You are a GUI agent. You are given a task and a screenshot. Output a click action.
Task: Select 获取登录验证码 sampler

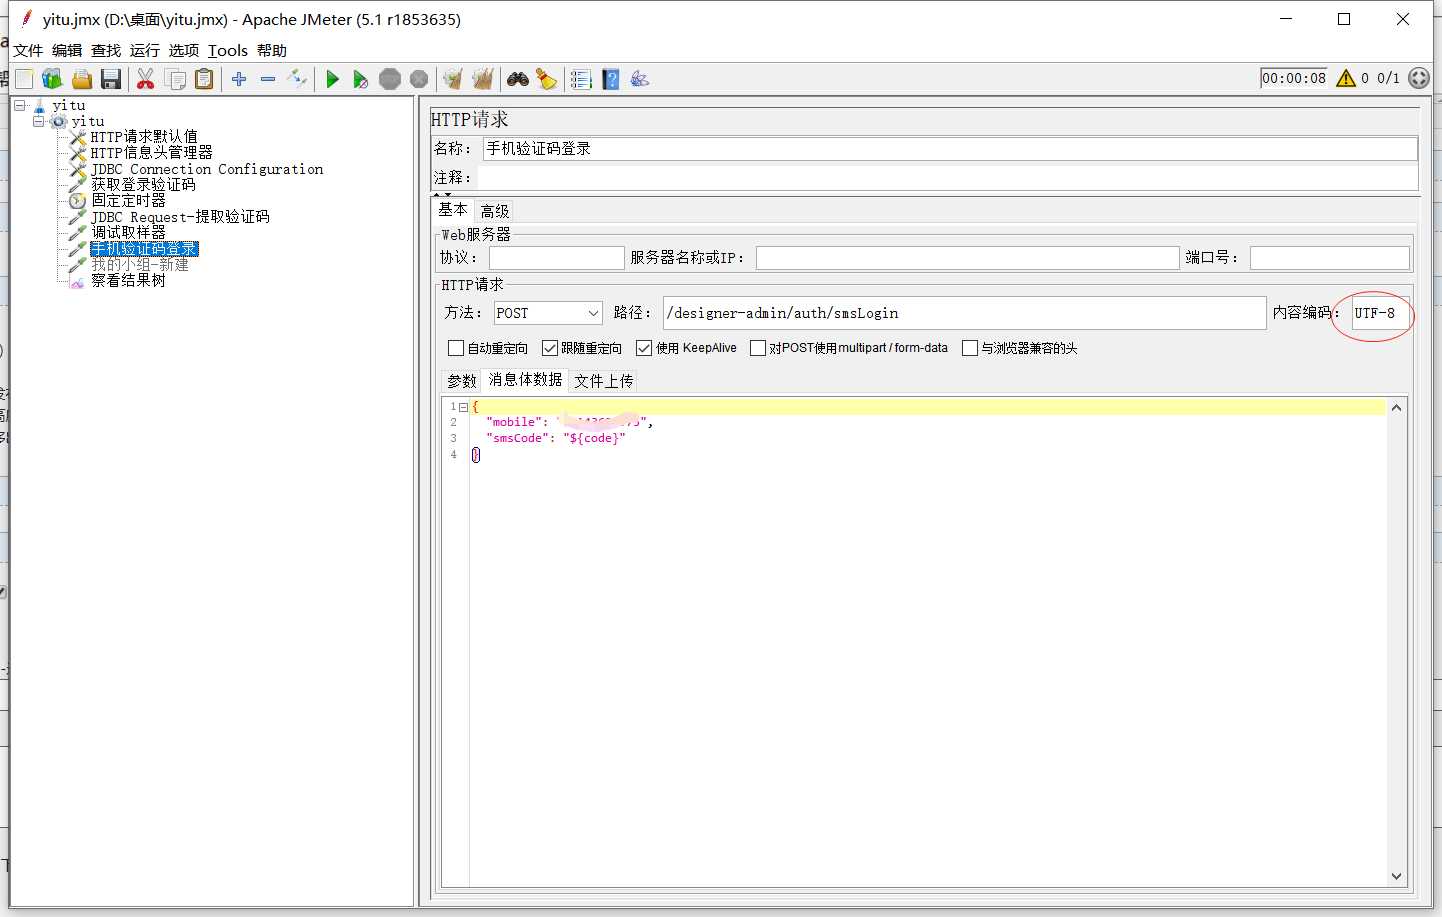tap(144, 185)
